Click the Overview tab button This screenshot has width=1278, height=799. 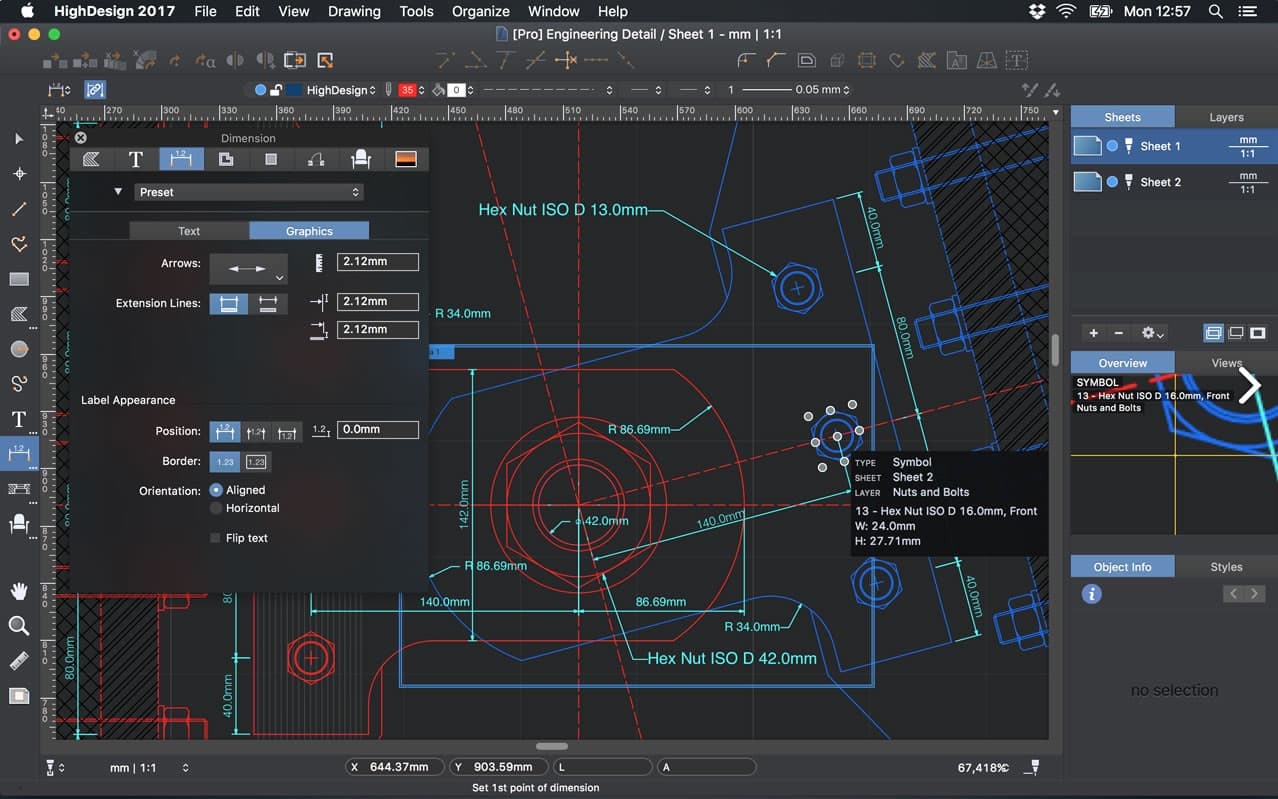[1122, 363]
